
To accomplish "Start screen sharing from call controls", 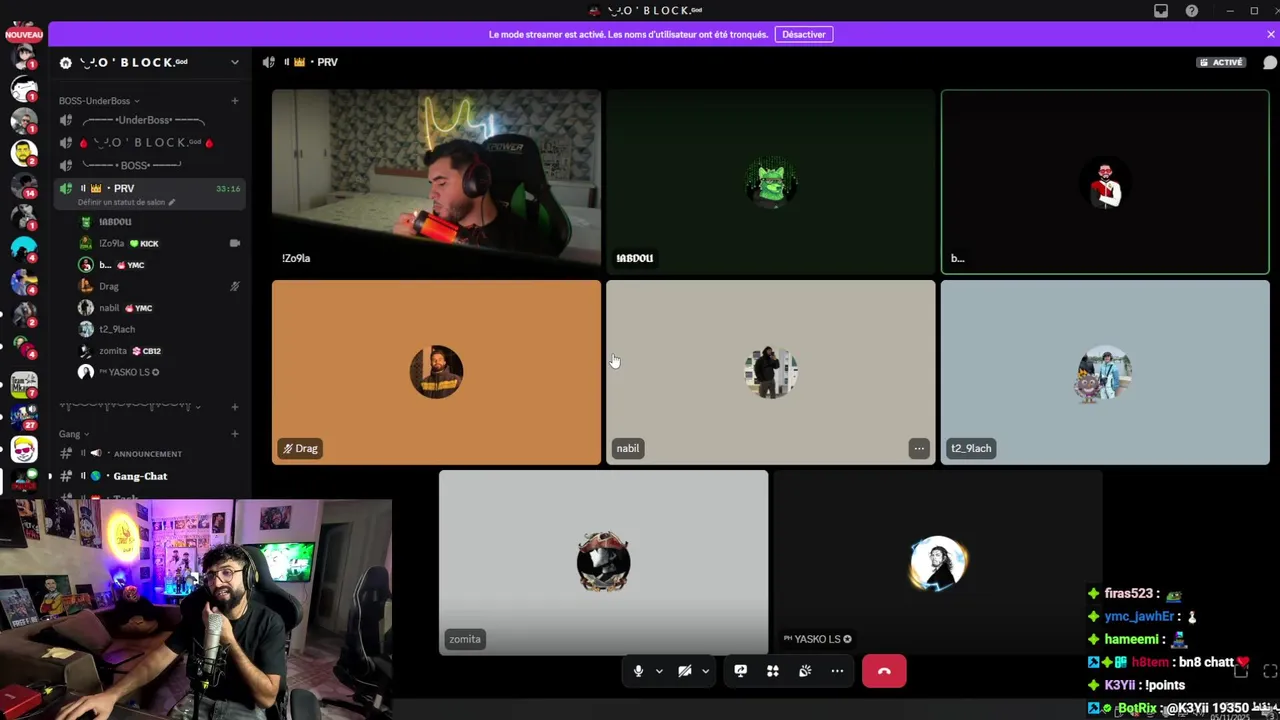I will coord(740,671).
